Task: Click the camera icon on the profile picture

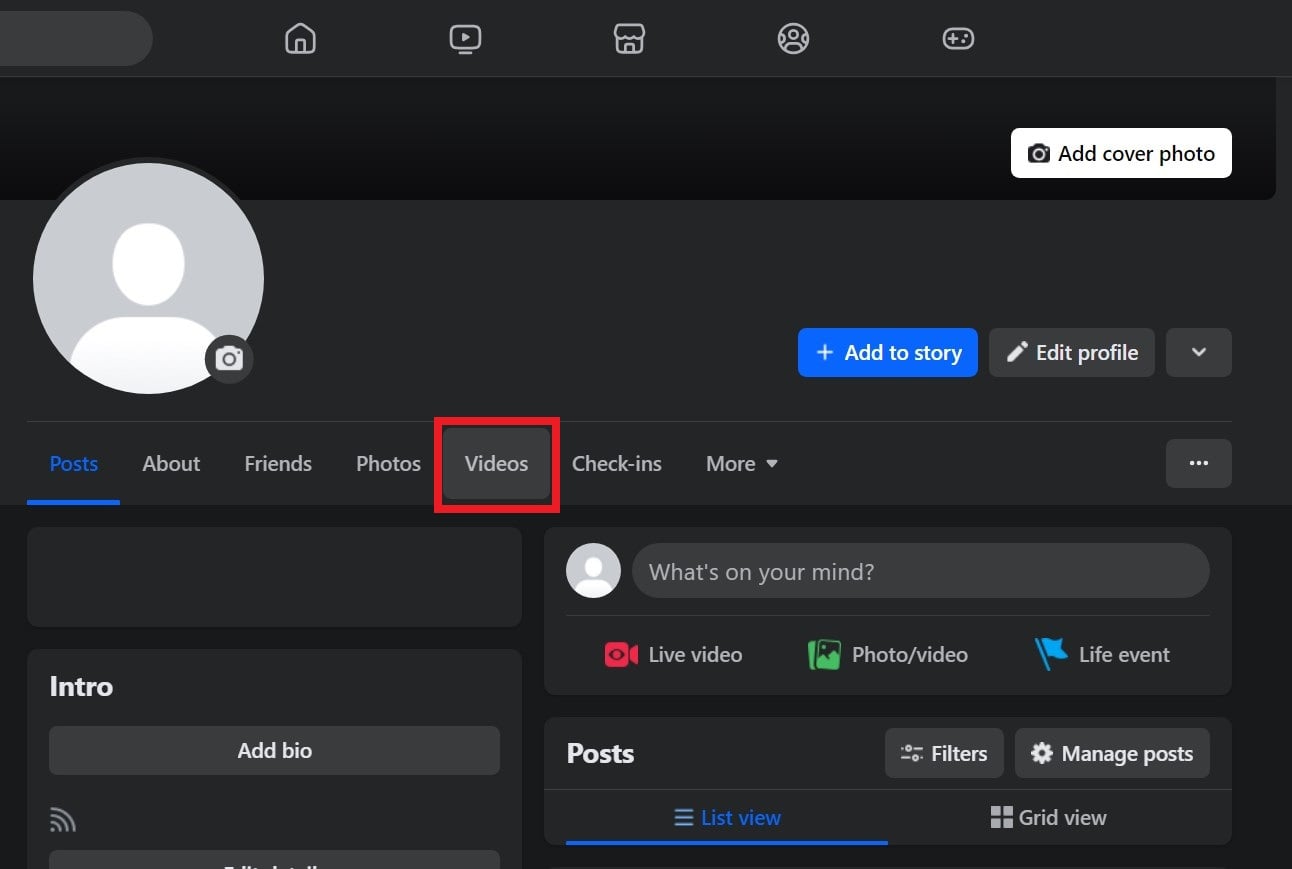Action: (229, 359)
